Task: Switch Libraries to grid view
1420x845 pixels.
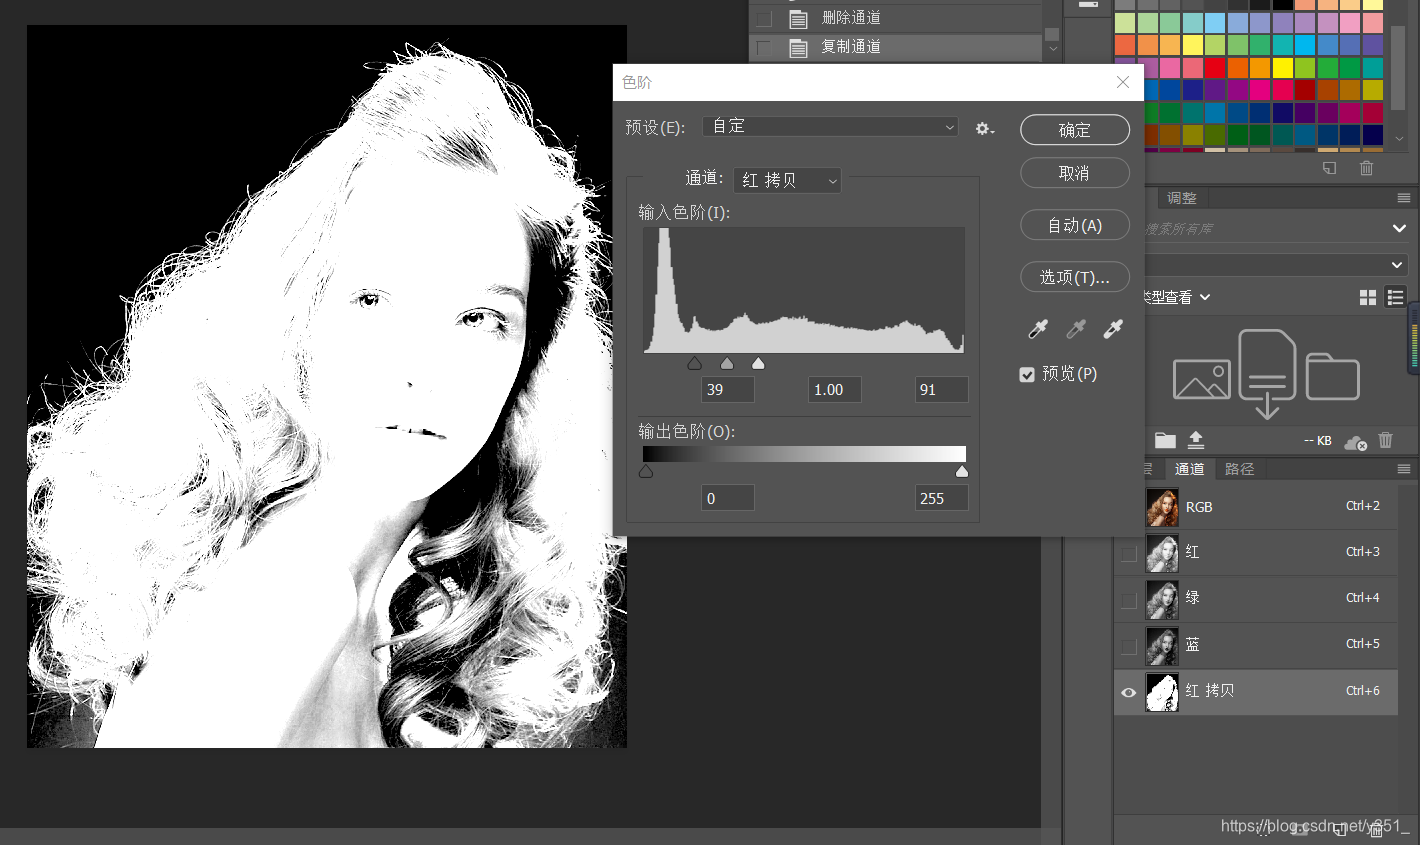Action: pyautogui.click(x=1368, y=297)
